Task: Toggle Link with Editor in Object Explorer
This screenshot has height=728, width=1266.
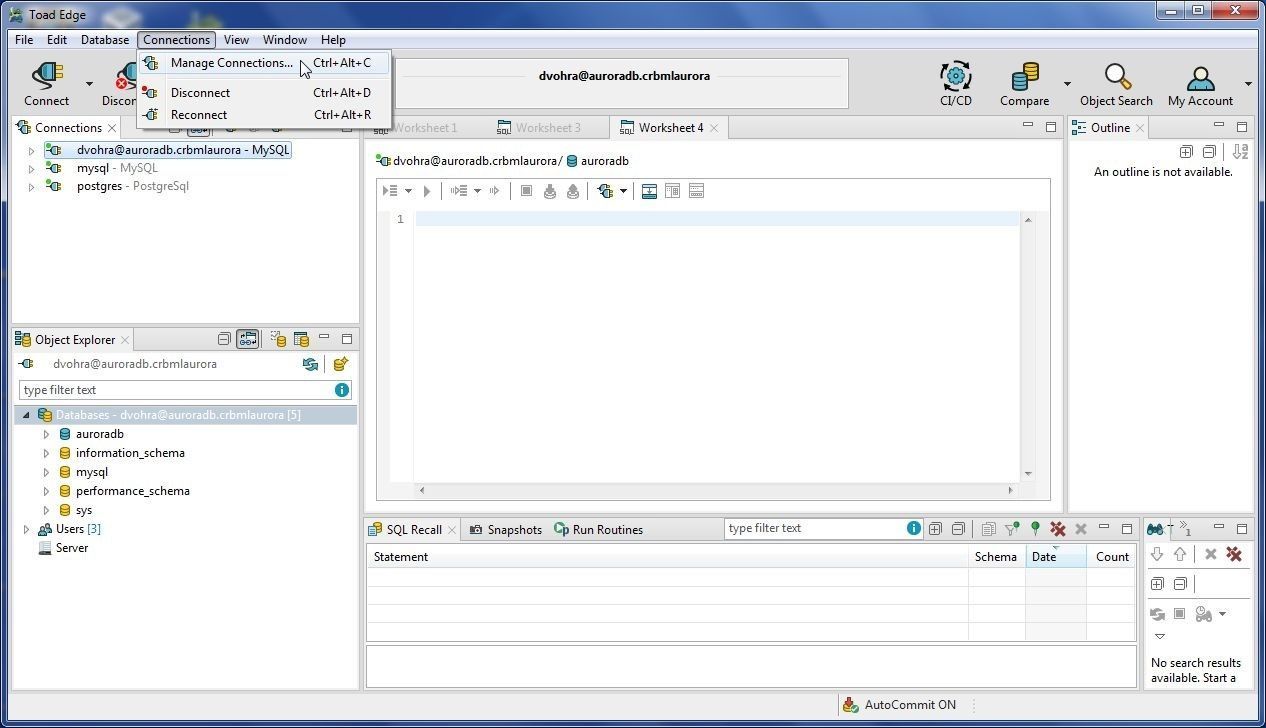Action: (x=247, y=340)
